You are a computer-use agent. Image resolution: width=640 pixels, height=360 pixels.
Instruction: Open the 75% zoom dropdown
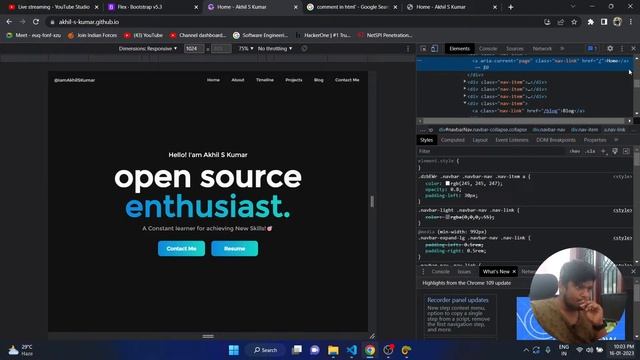(246, 49)
